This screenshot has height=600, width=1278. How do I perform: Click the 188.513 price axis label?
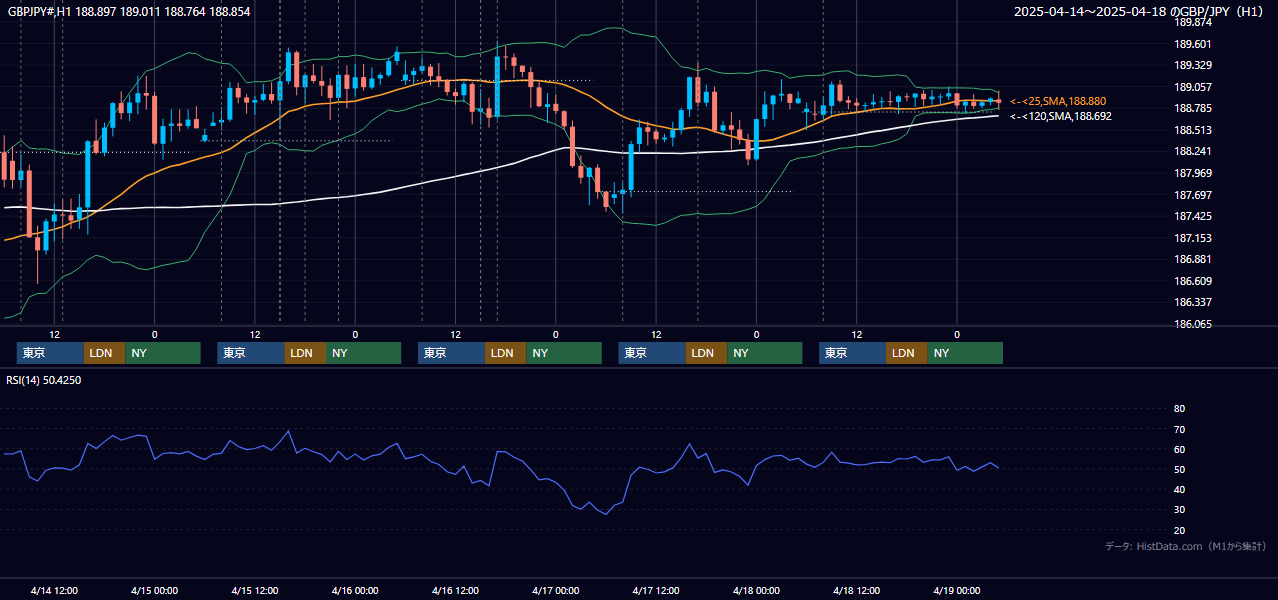click(1192, 130)
